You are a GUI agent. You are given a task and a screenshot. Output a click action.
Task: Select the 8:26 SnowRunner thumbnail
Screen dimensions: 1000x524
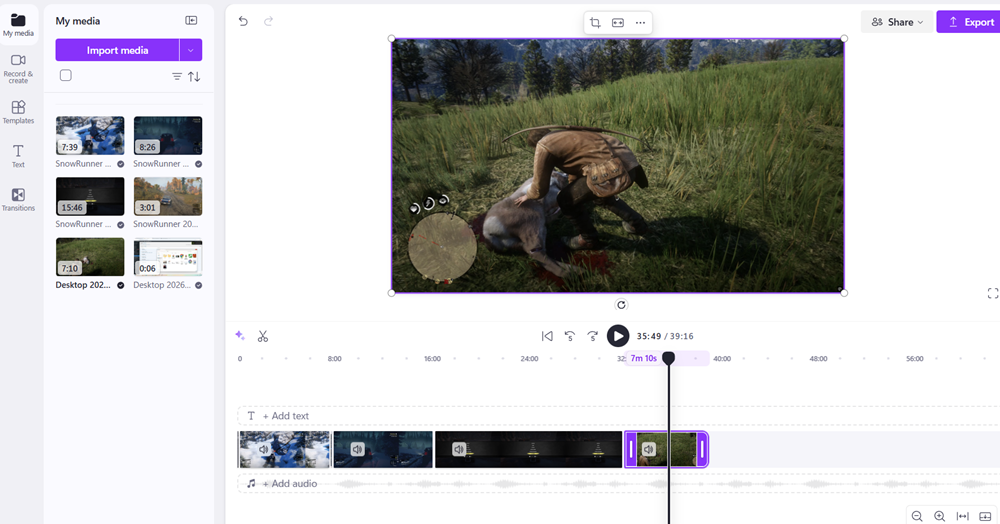point(168,135)
